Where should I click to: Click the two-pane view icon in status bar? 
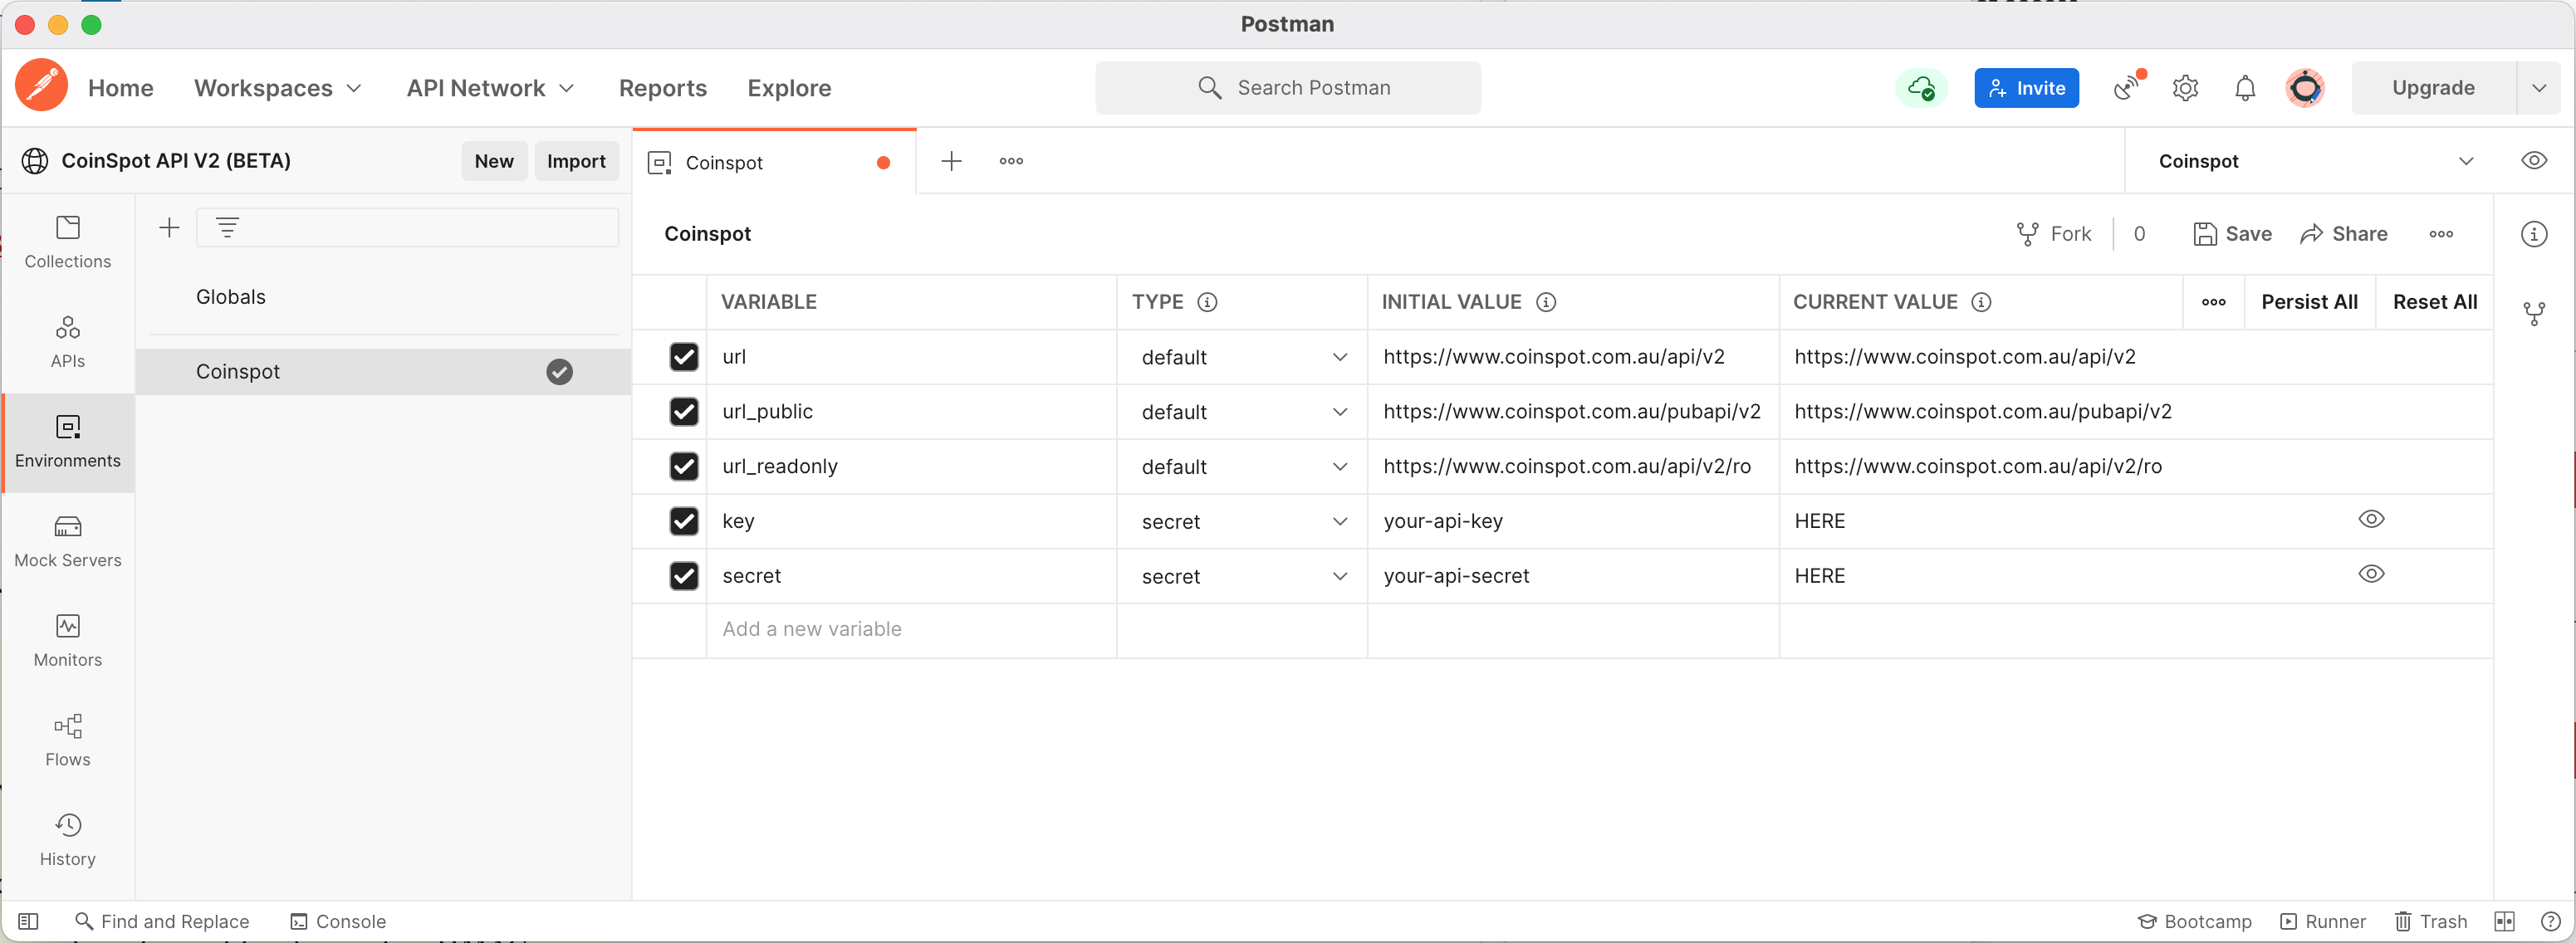2504,921
